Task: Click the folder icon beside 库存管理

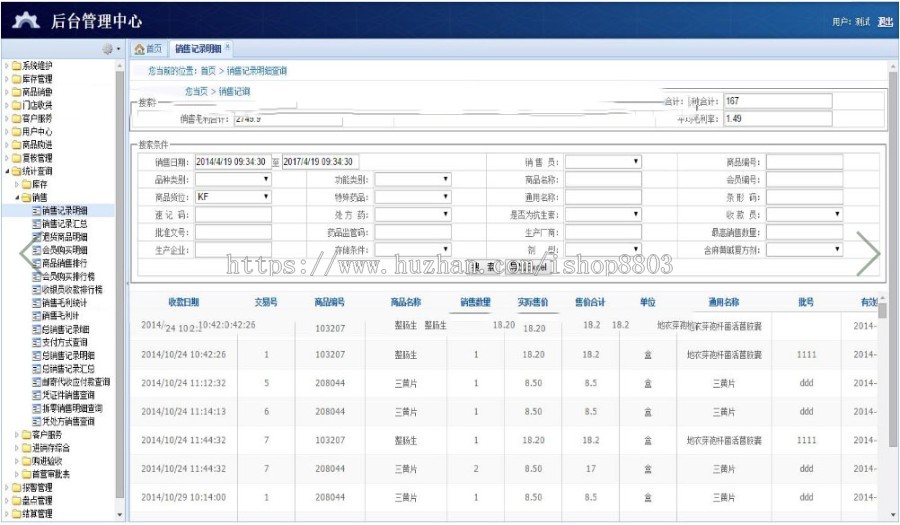Action: point(17,79)
